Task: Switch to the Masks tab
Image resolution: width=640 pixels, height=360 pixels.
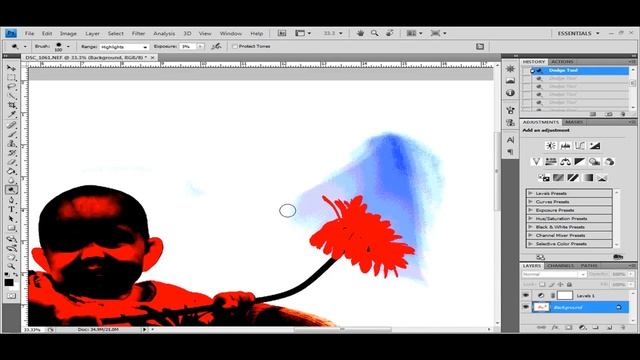Action: (574, 122)
